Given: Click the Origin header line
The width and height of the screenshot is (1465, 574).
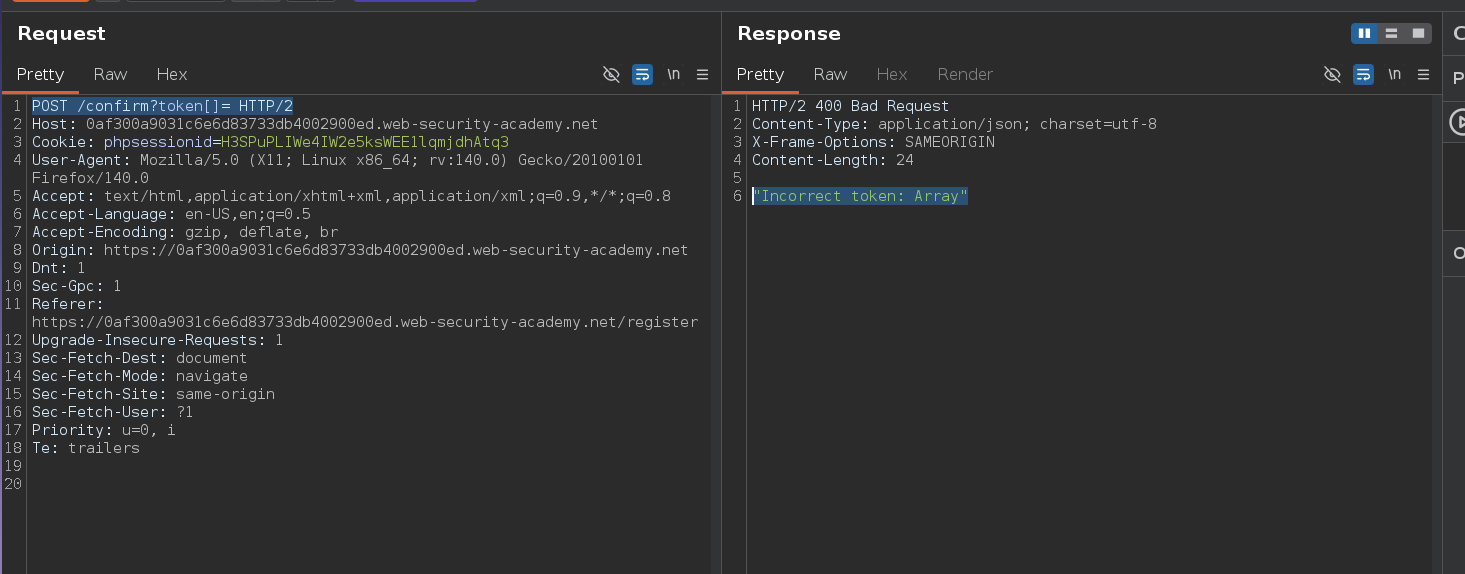Looking at the screenshot, I should (x=360, y=250).
